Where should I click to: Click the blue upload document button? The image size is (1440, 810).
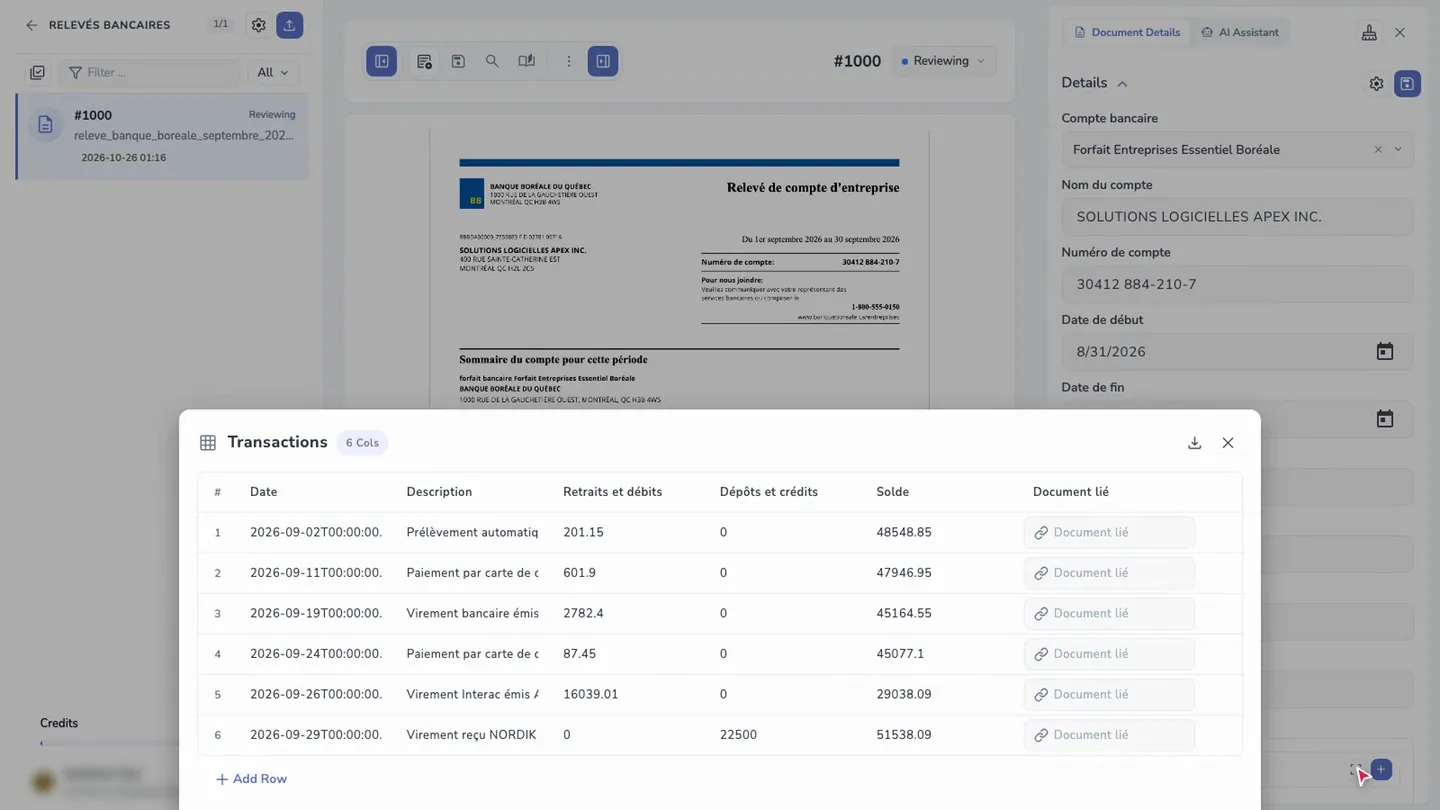[x=289, y=25]
